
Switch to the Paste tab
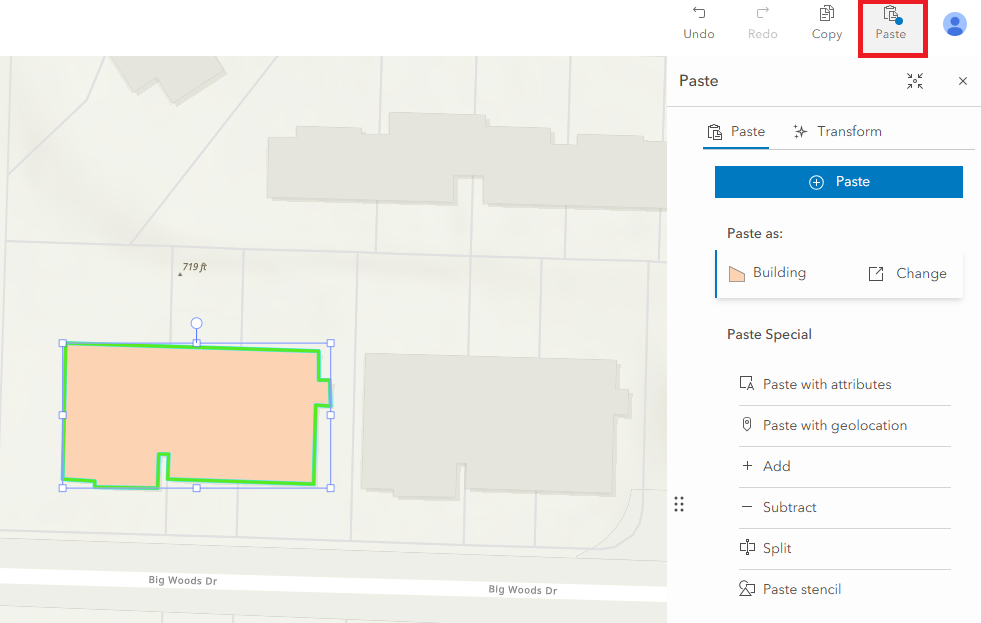click(x=736, y=132)
